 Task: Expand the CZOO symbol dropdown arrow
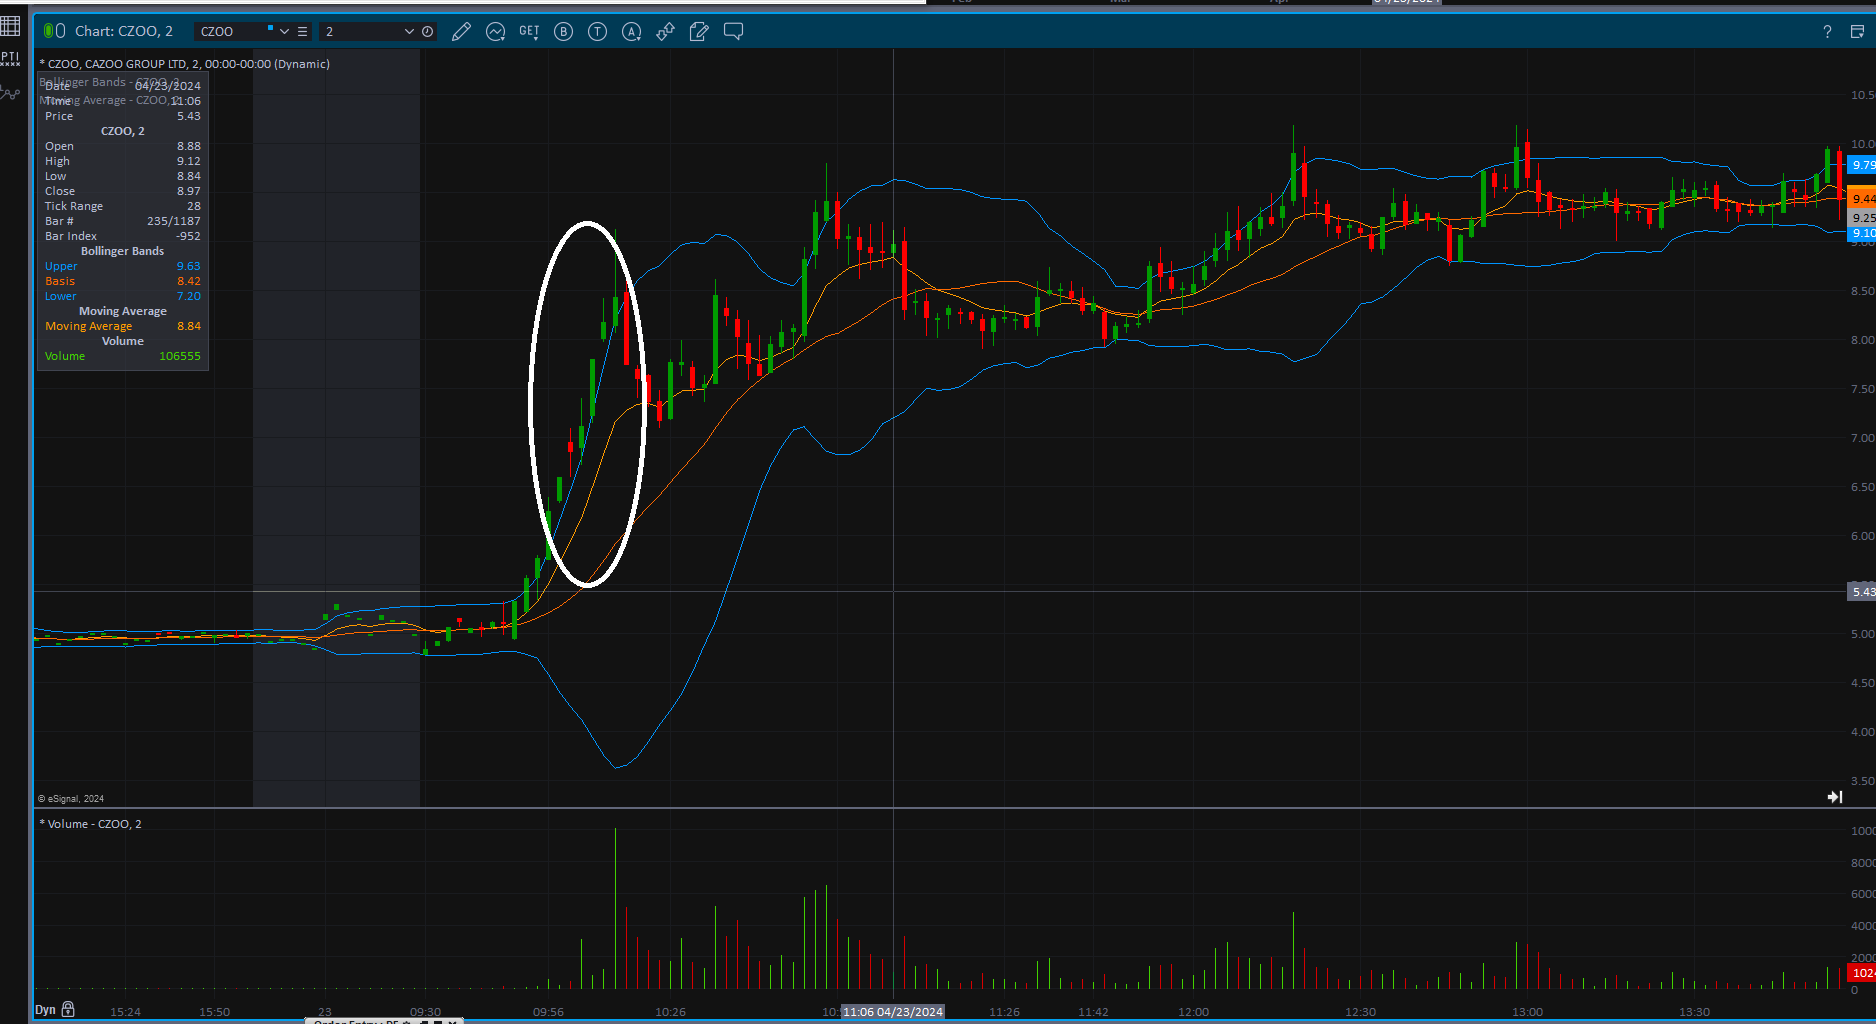pos(284,32)
